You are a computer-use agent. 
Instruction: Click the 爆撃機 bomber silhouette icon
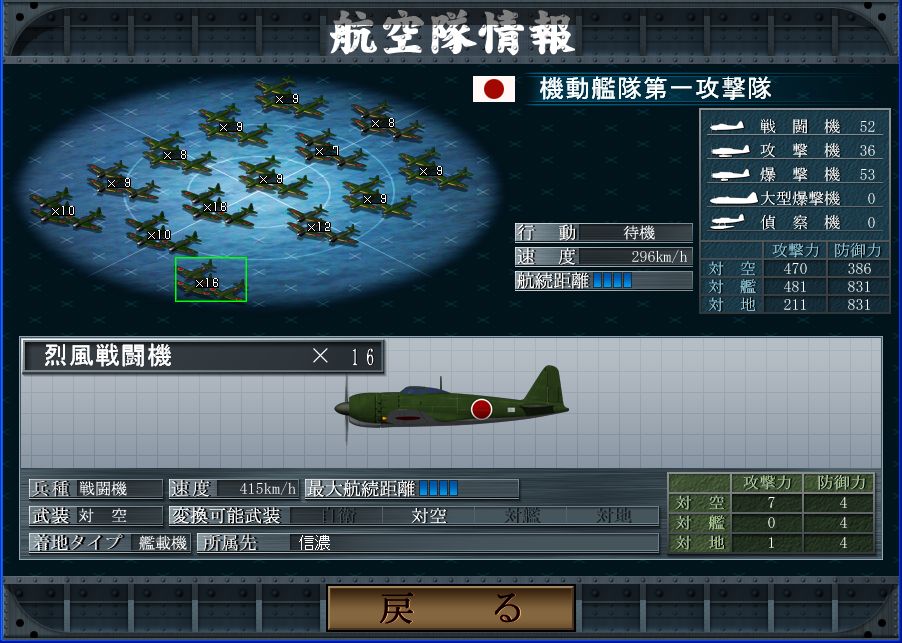point(730,174)
